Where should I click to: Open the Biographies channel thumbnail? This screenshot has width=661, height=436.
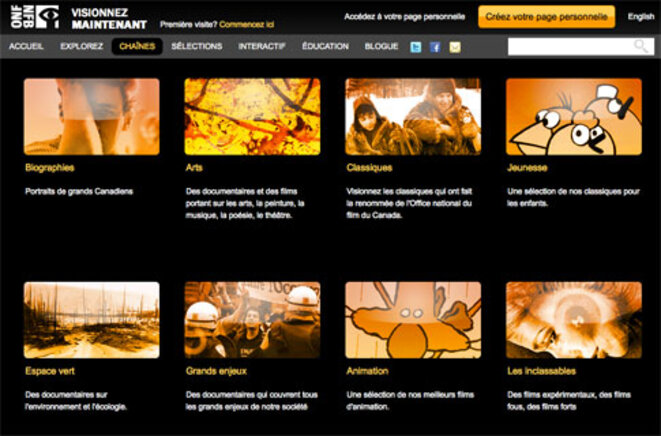tap(91, 116)
